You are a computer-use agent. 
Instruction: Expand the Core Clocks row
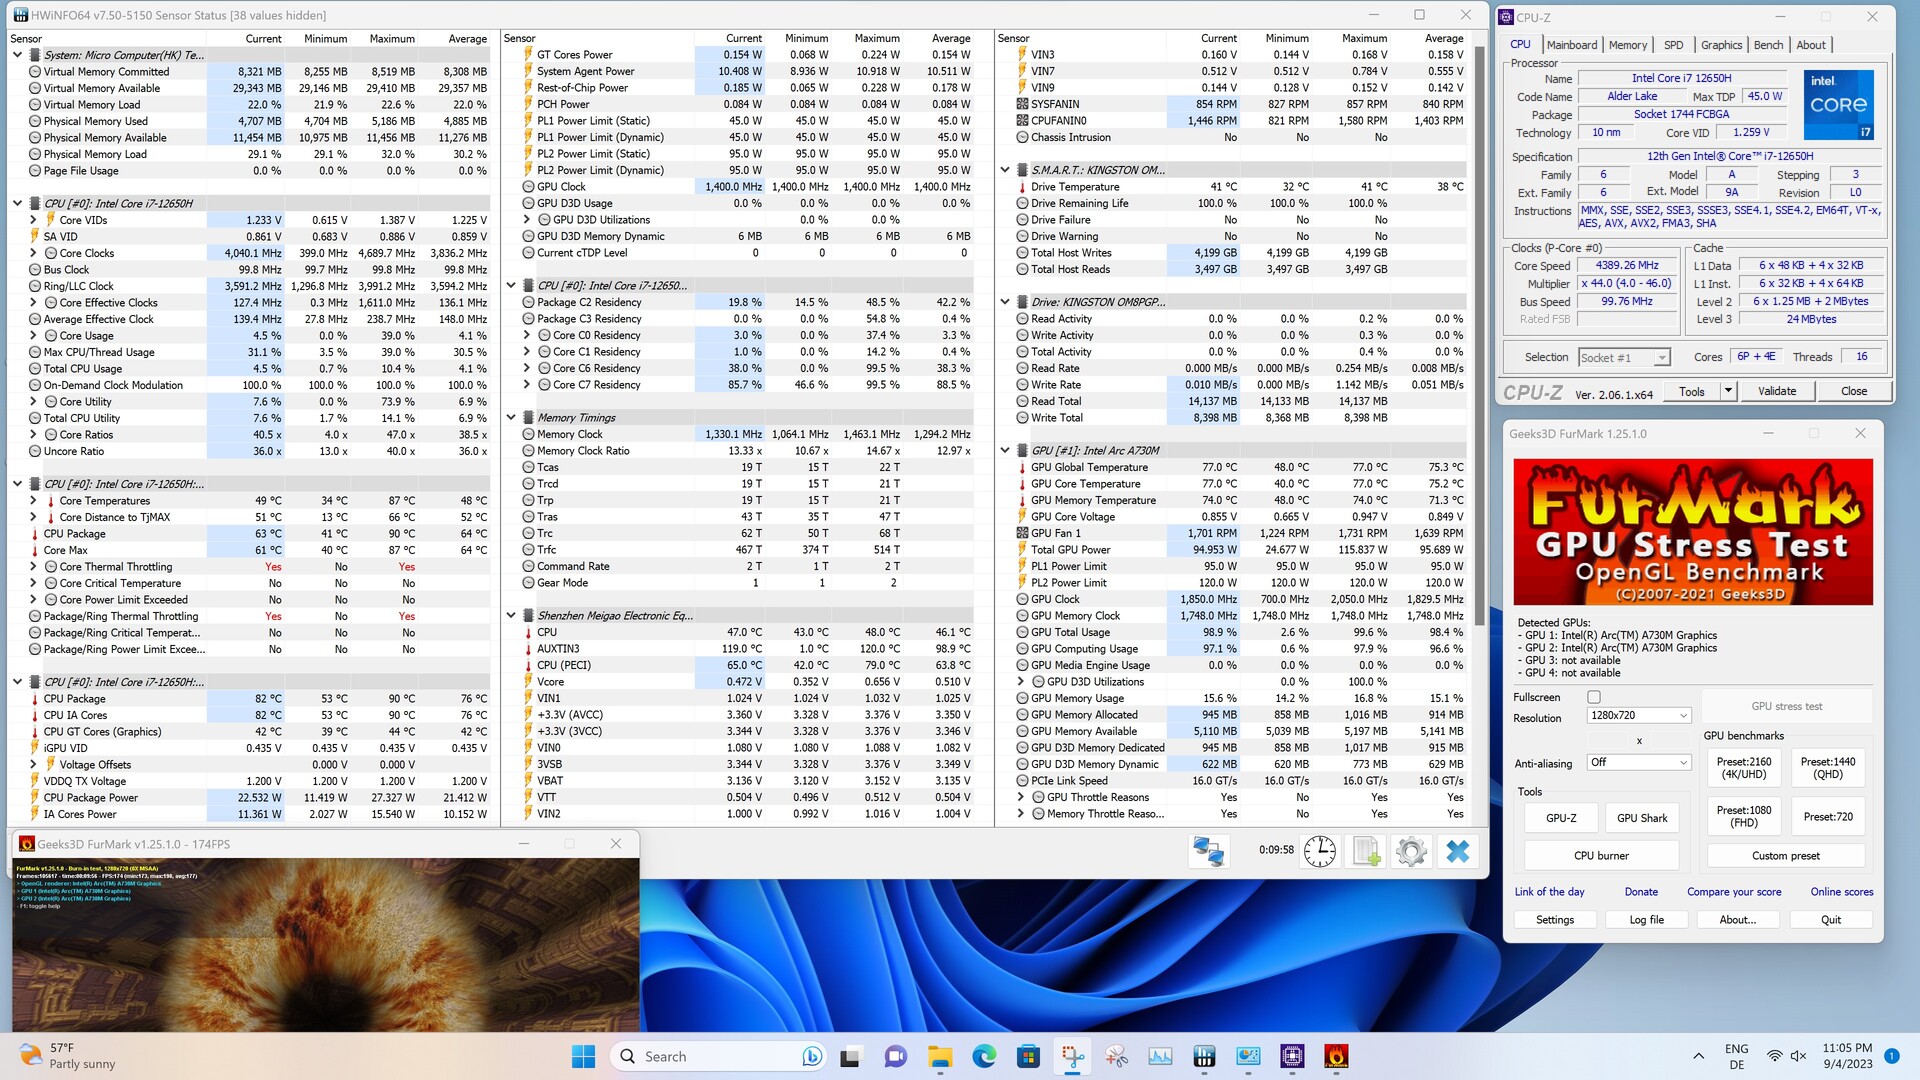click(x=33, y=253)
